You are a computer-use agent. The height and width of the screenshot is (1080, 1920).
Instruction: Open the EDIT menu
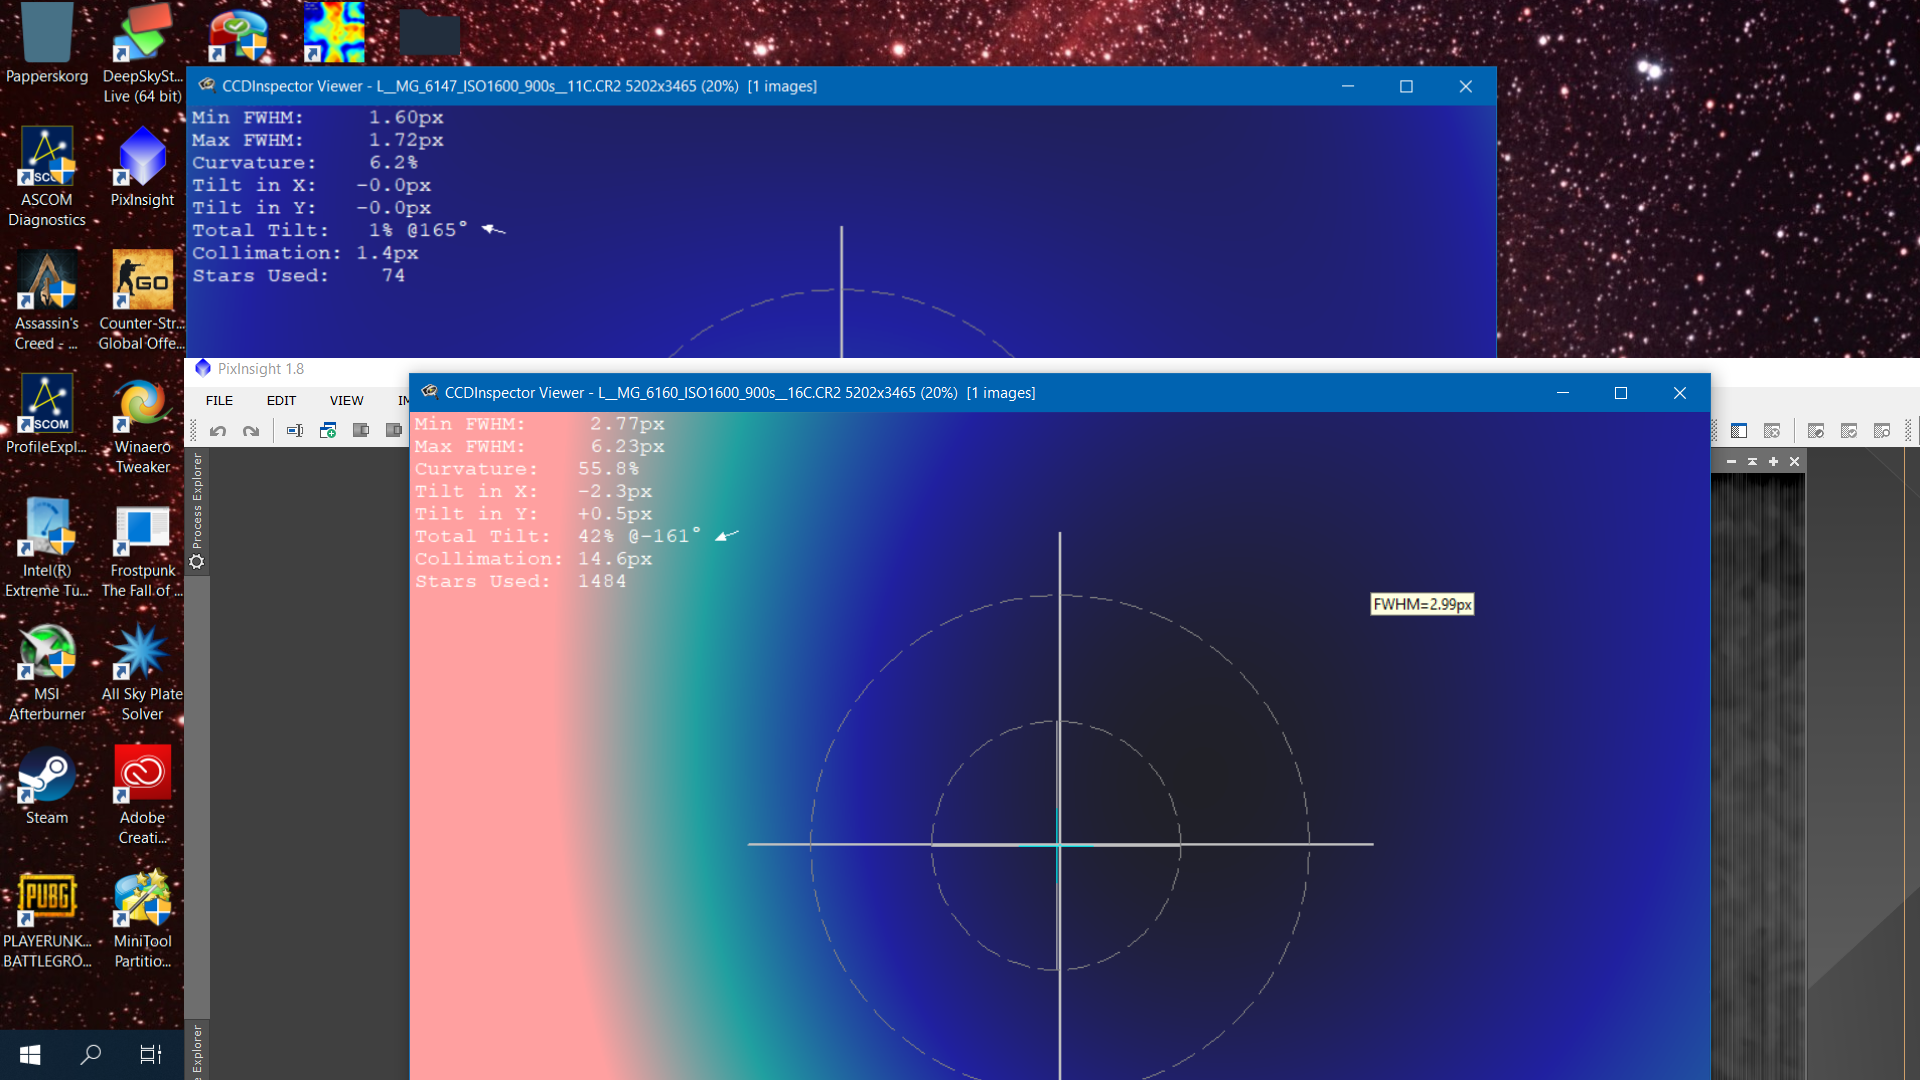(x=281, y=400)
